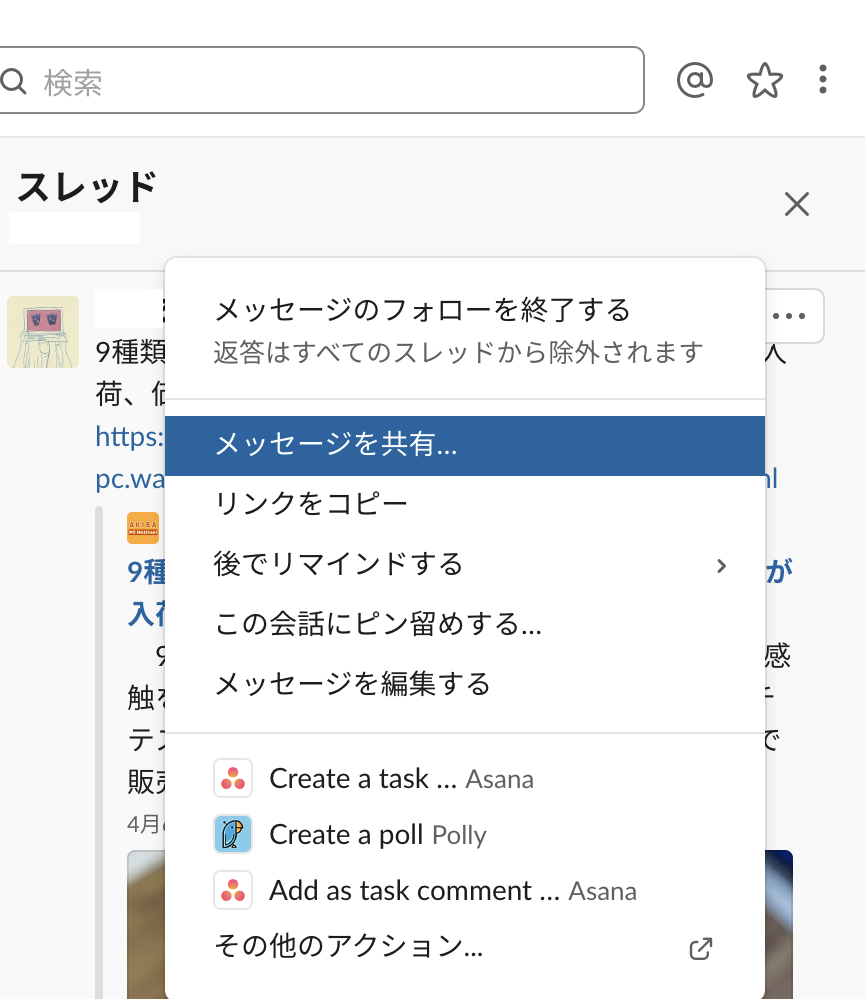The height and width of the screenshot is (999, 865).
Task: Open the @ mentions and reactions view
Action: (x=695, y=80)
